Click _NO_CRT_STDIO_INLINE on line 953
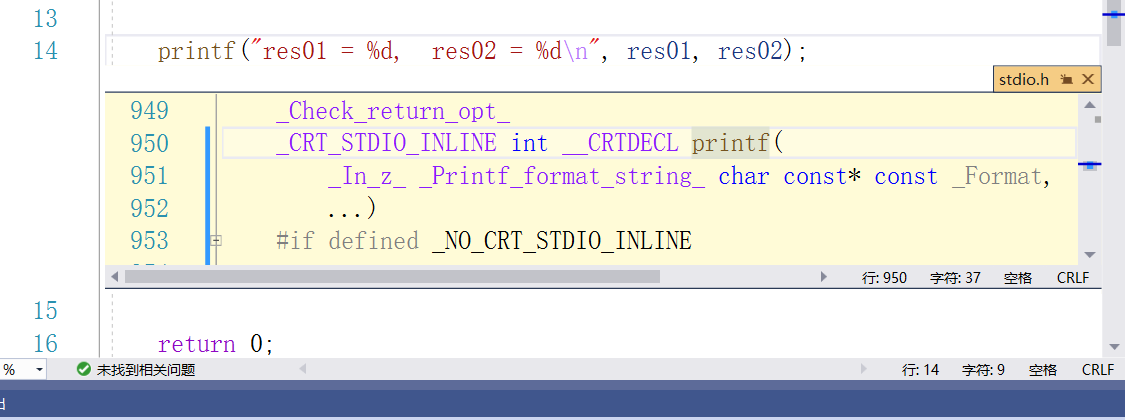The image size is (1125, 420). (562, 241)
